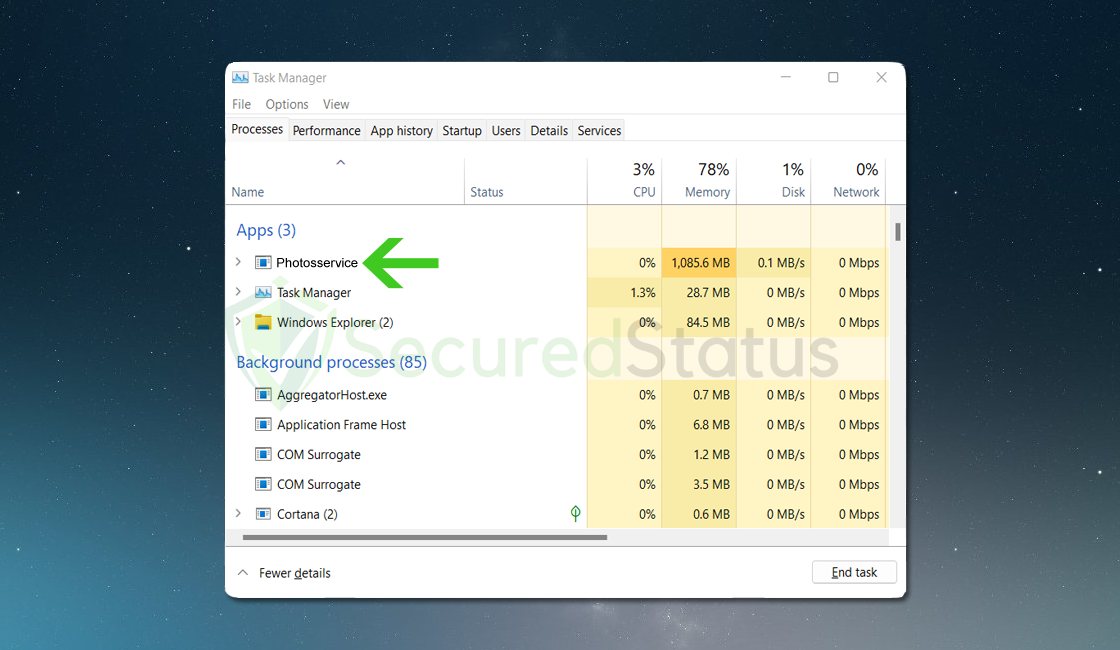Screen dimensions: 1120x650
Task: Select the Photosservice process name
Action: [317, 263]
